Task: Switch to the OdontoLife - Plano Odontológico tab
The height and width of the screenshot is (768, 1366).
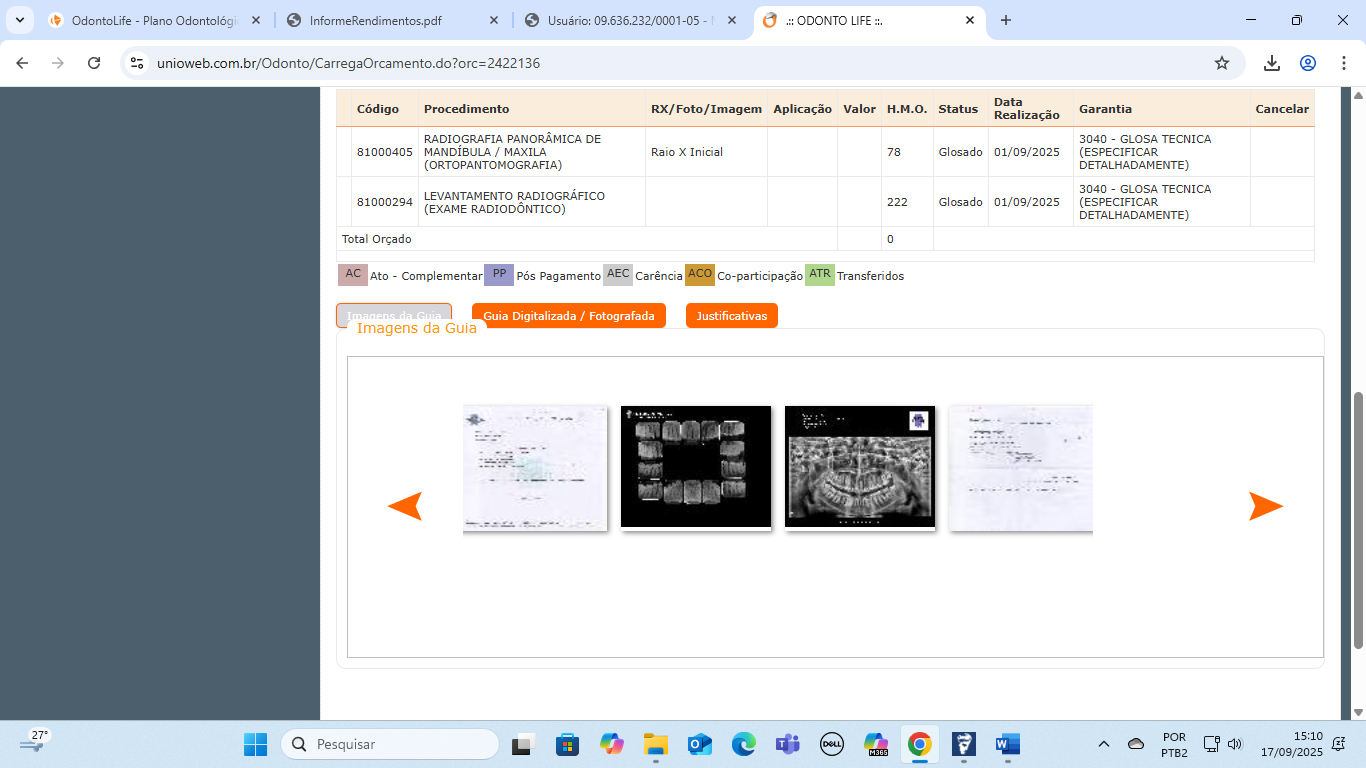Action: pos(154,20)
